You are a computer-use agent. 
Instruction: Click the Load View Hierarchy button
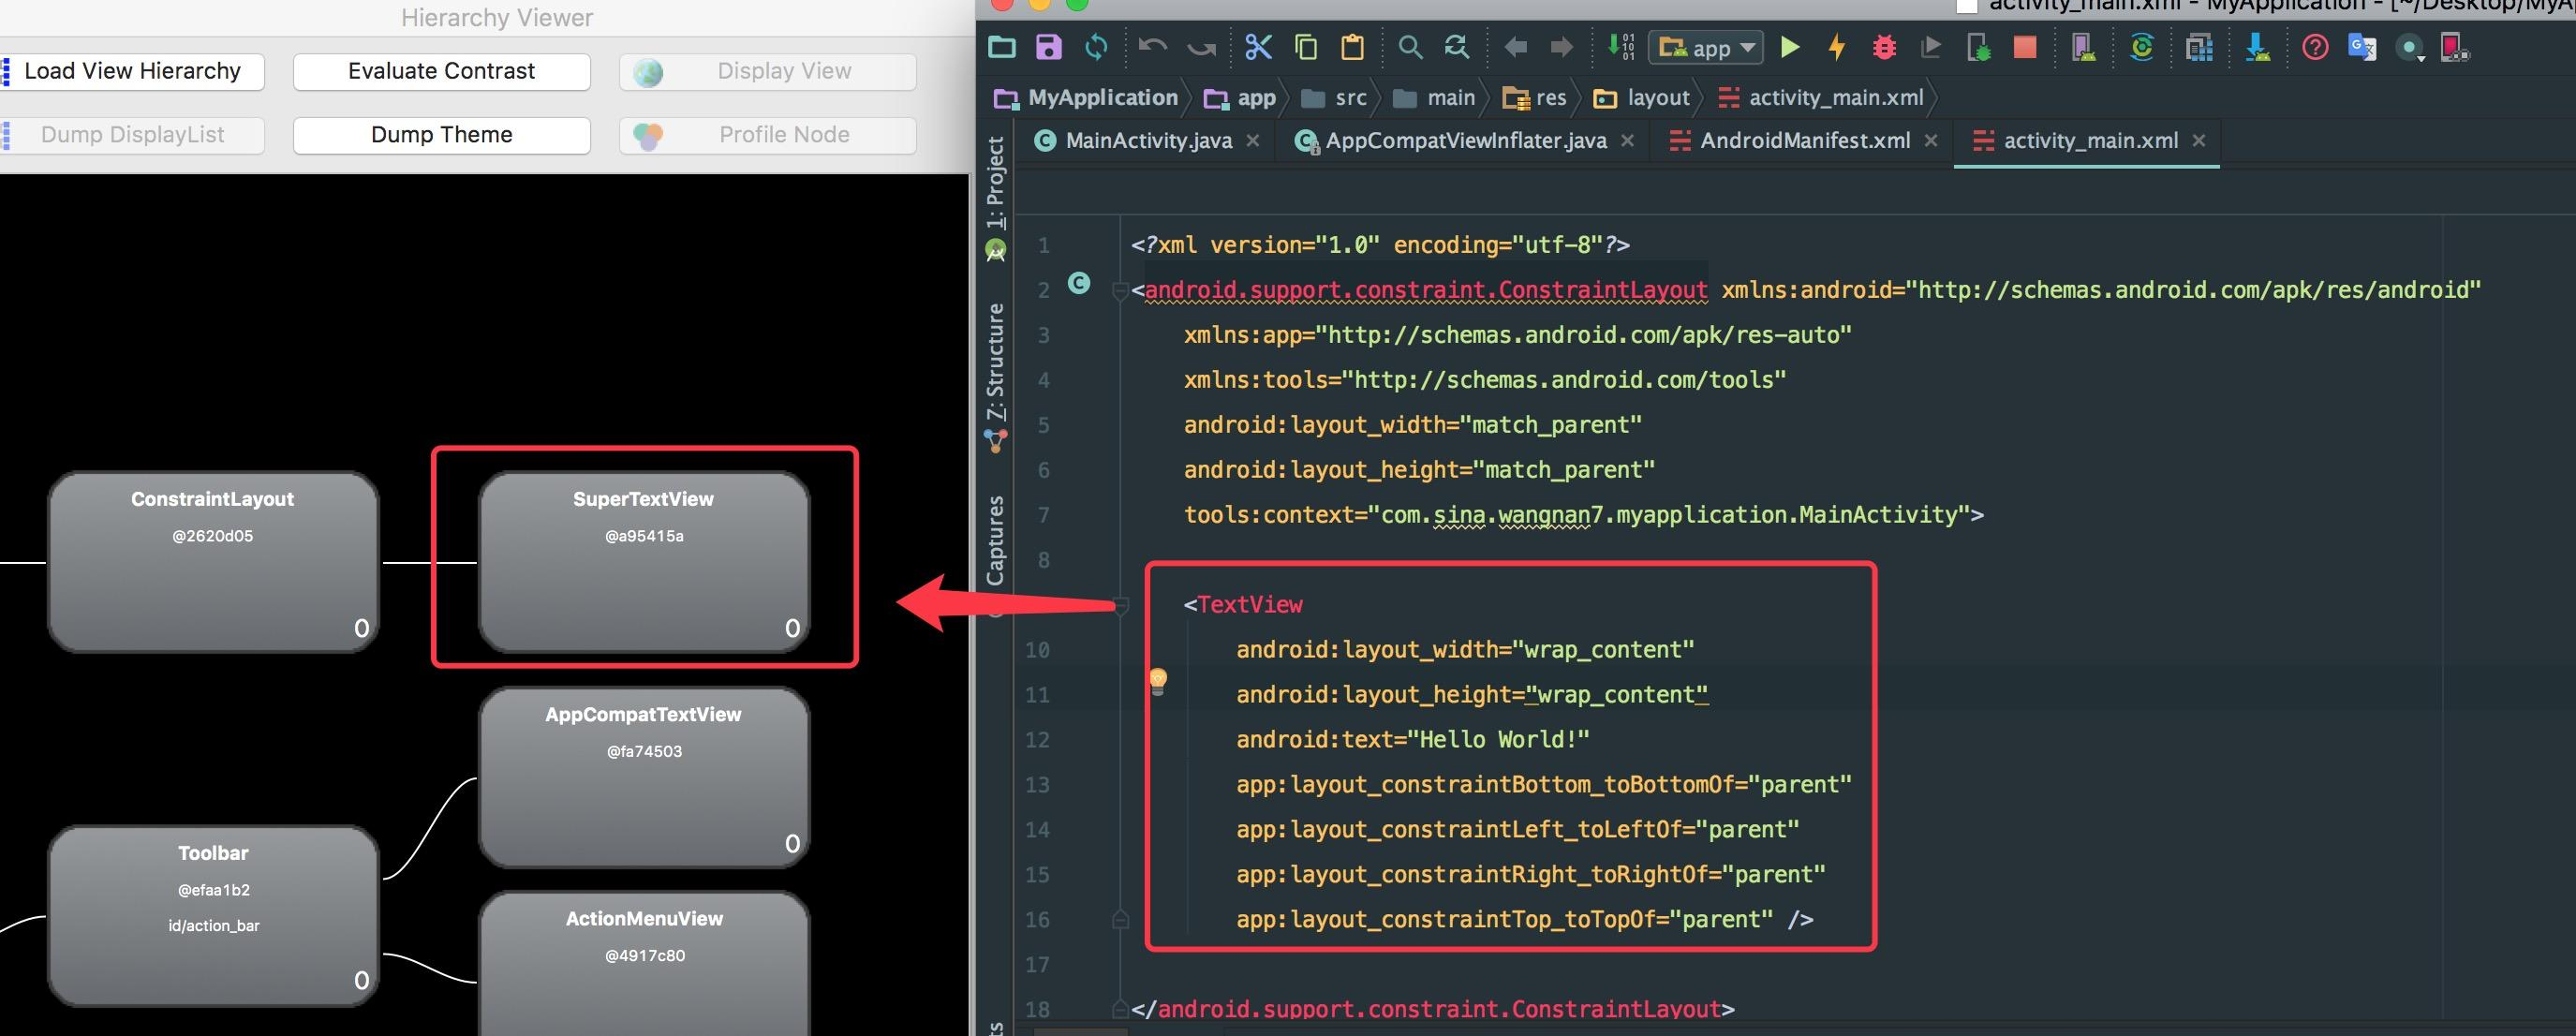pos(132,71)
